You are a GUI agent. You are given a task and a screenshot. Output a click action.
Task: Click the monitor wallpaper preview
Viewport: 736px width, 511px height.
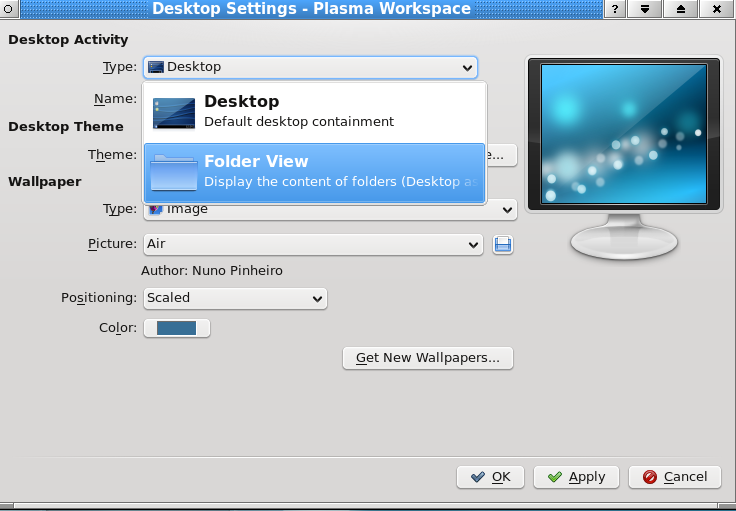tap(624, 134)
